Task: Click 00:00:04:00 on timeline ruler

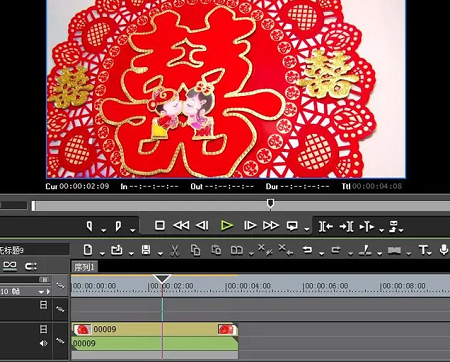Action: coord(248,286)
